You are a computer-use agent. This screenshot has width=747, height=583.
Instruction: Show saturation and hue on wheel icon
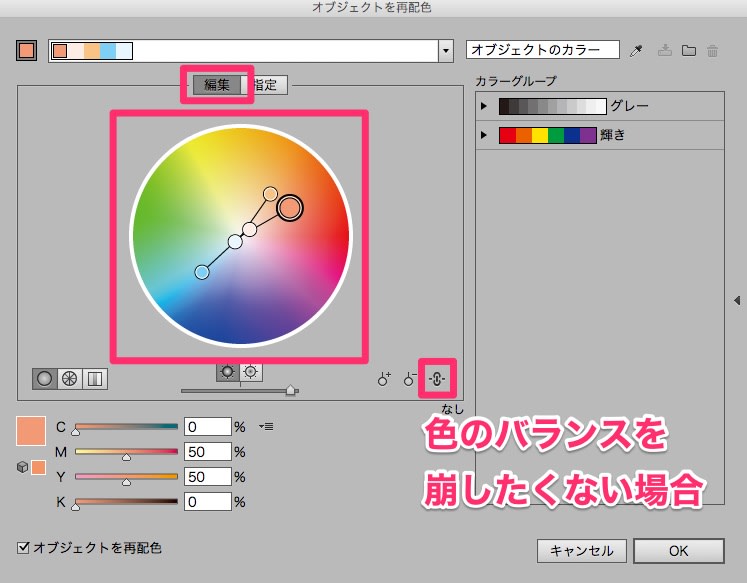coord(251,372)
